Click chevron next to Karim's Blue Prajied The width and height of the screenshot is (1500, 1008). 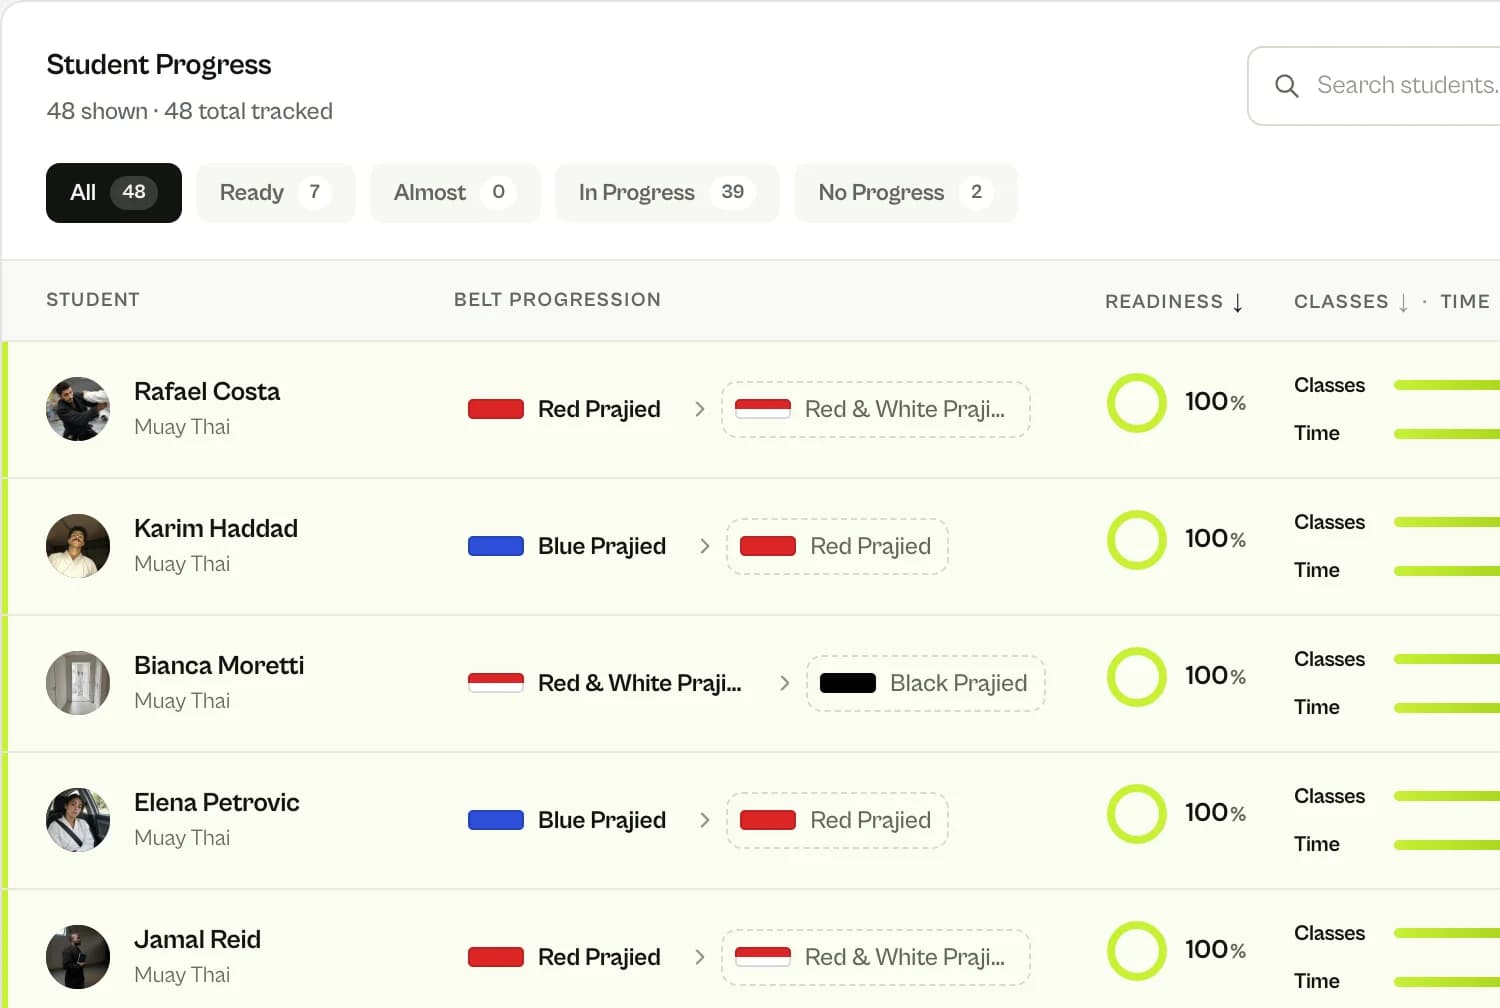pos(704,546)
